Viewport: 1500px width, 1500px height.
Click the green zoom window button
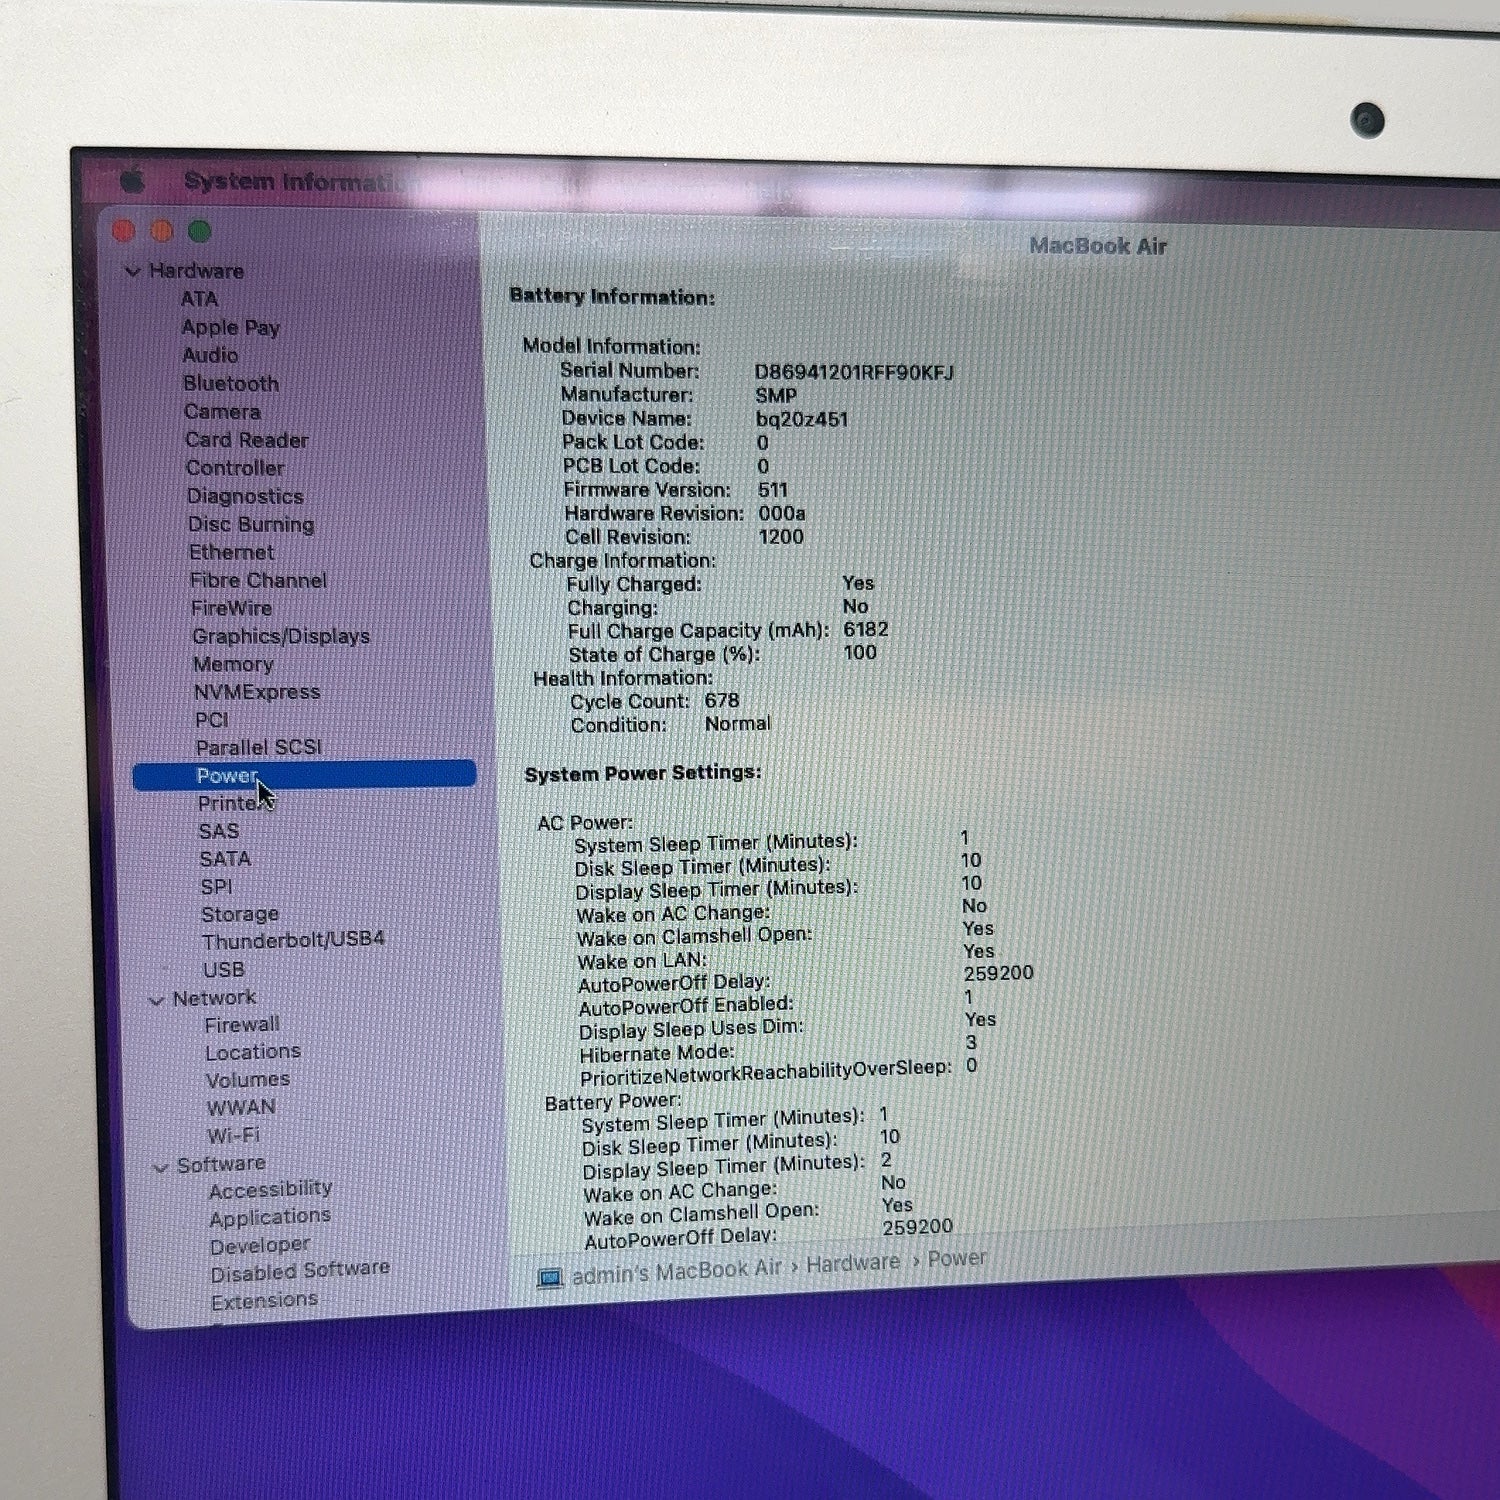[x=200, y=231]
